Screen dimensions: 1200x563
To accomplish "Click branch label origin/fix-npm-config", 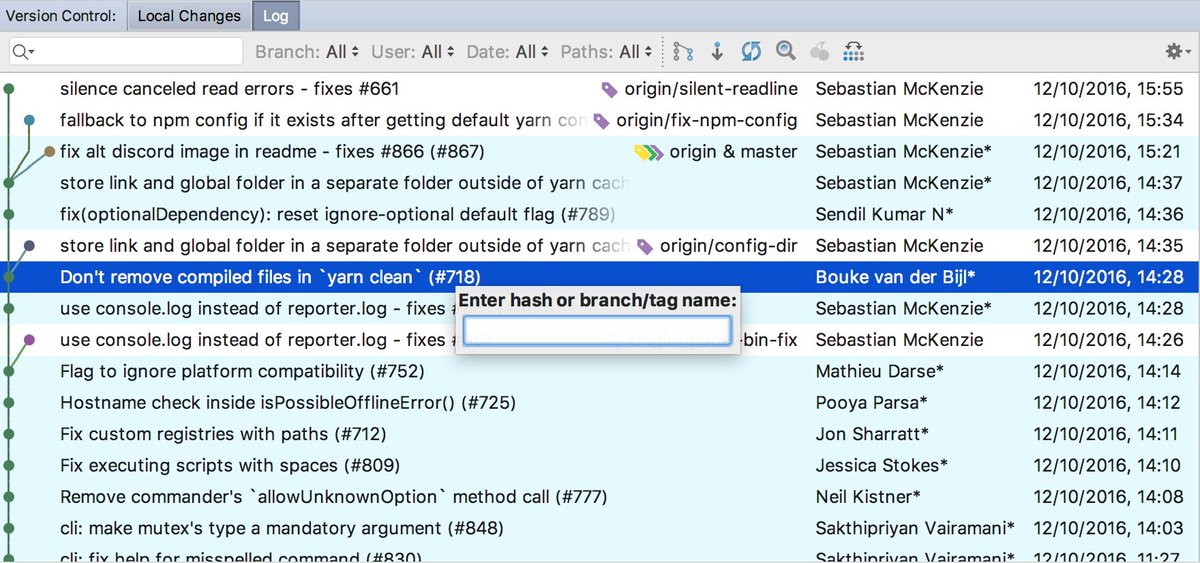I will coord(707,120).
